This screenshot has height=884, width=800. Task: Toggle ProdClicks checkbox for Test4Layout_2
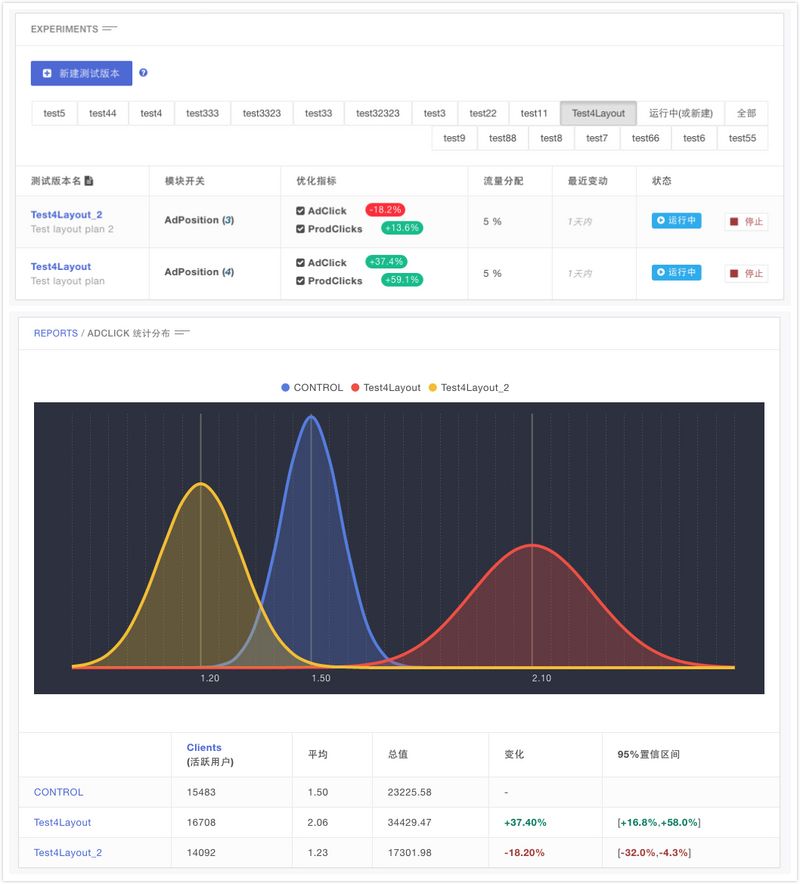[x=301, y=229]
